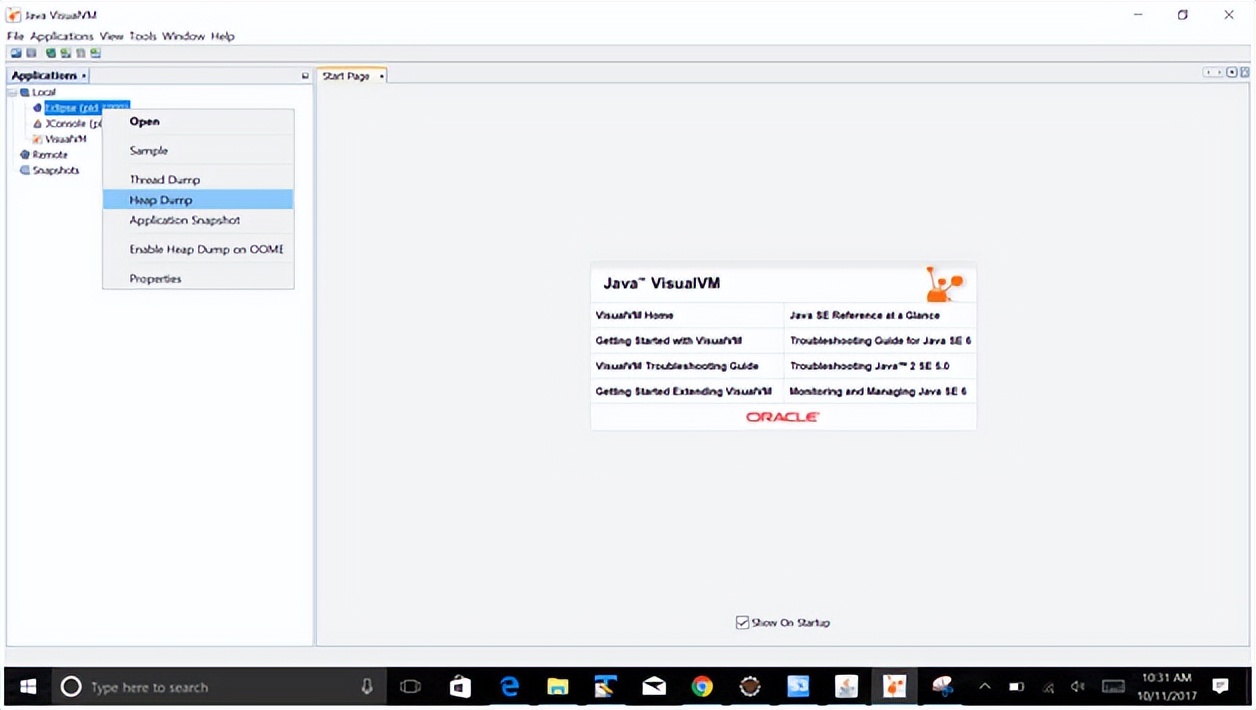
Task: Choose Open from the context menu
Action: coord(198,121)
